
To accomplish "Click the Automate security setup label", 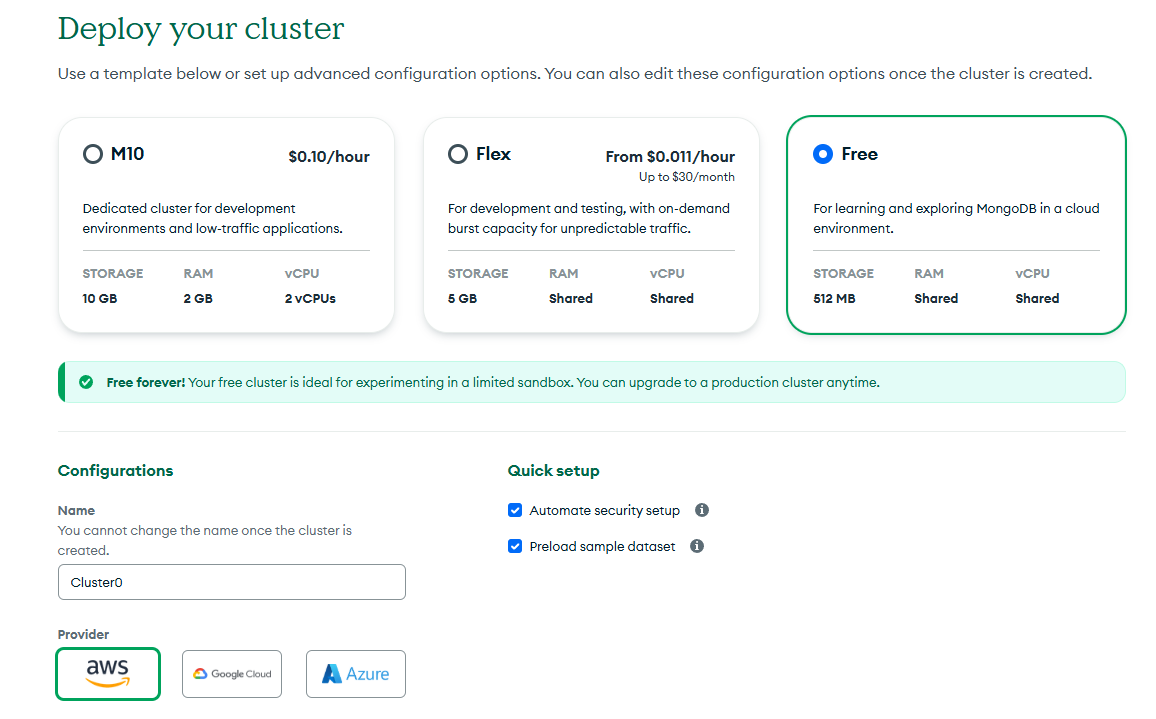I will 605,510.
